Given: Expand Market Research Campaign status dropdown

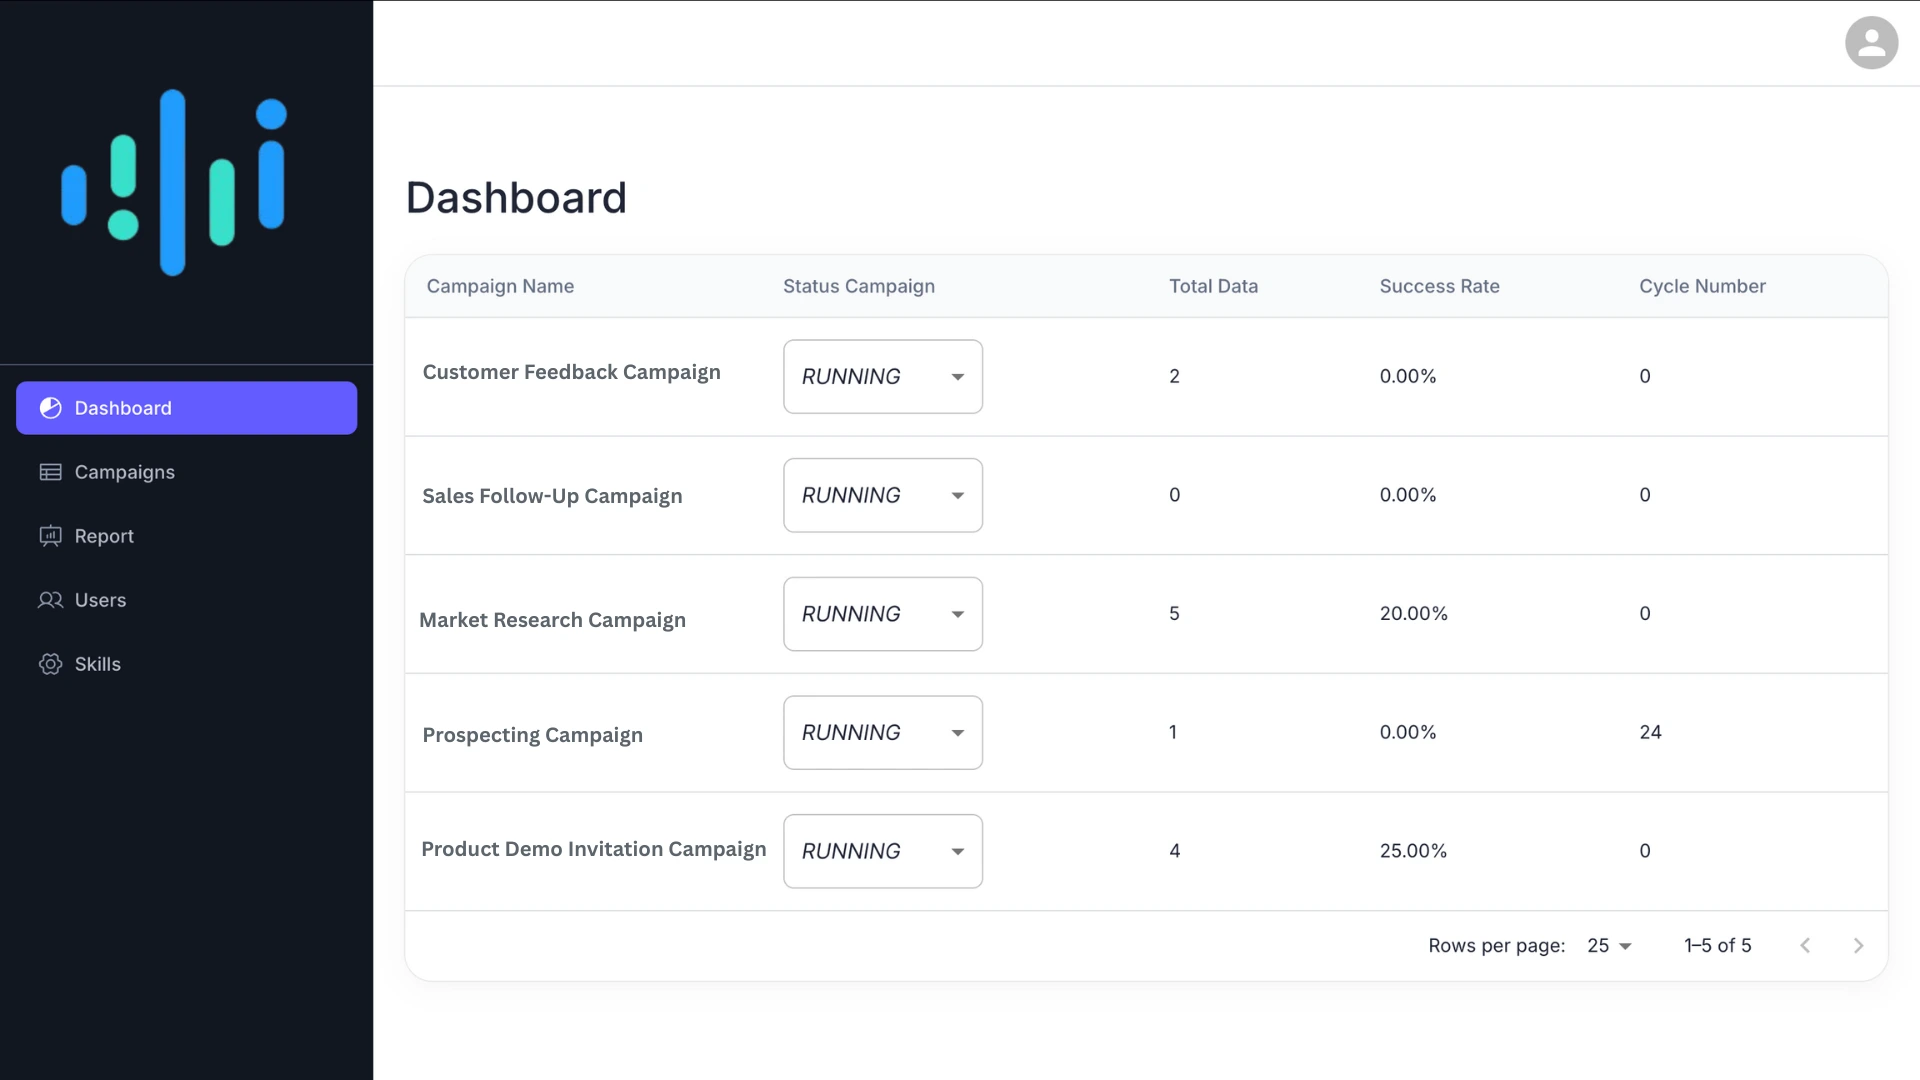Looking at the screenshot, I should (882, 614).
